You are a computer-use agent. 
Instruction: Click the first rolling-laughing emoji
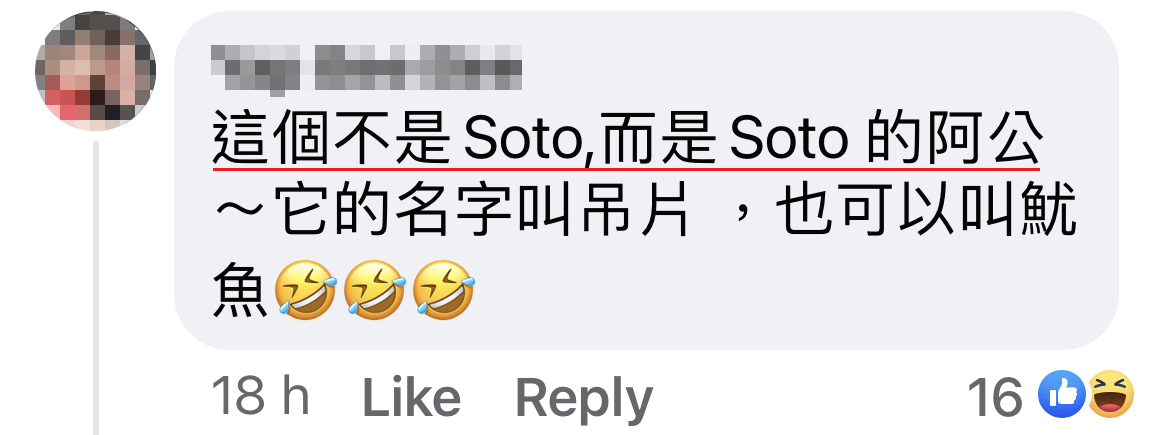(306, 290)
